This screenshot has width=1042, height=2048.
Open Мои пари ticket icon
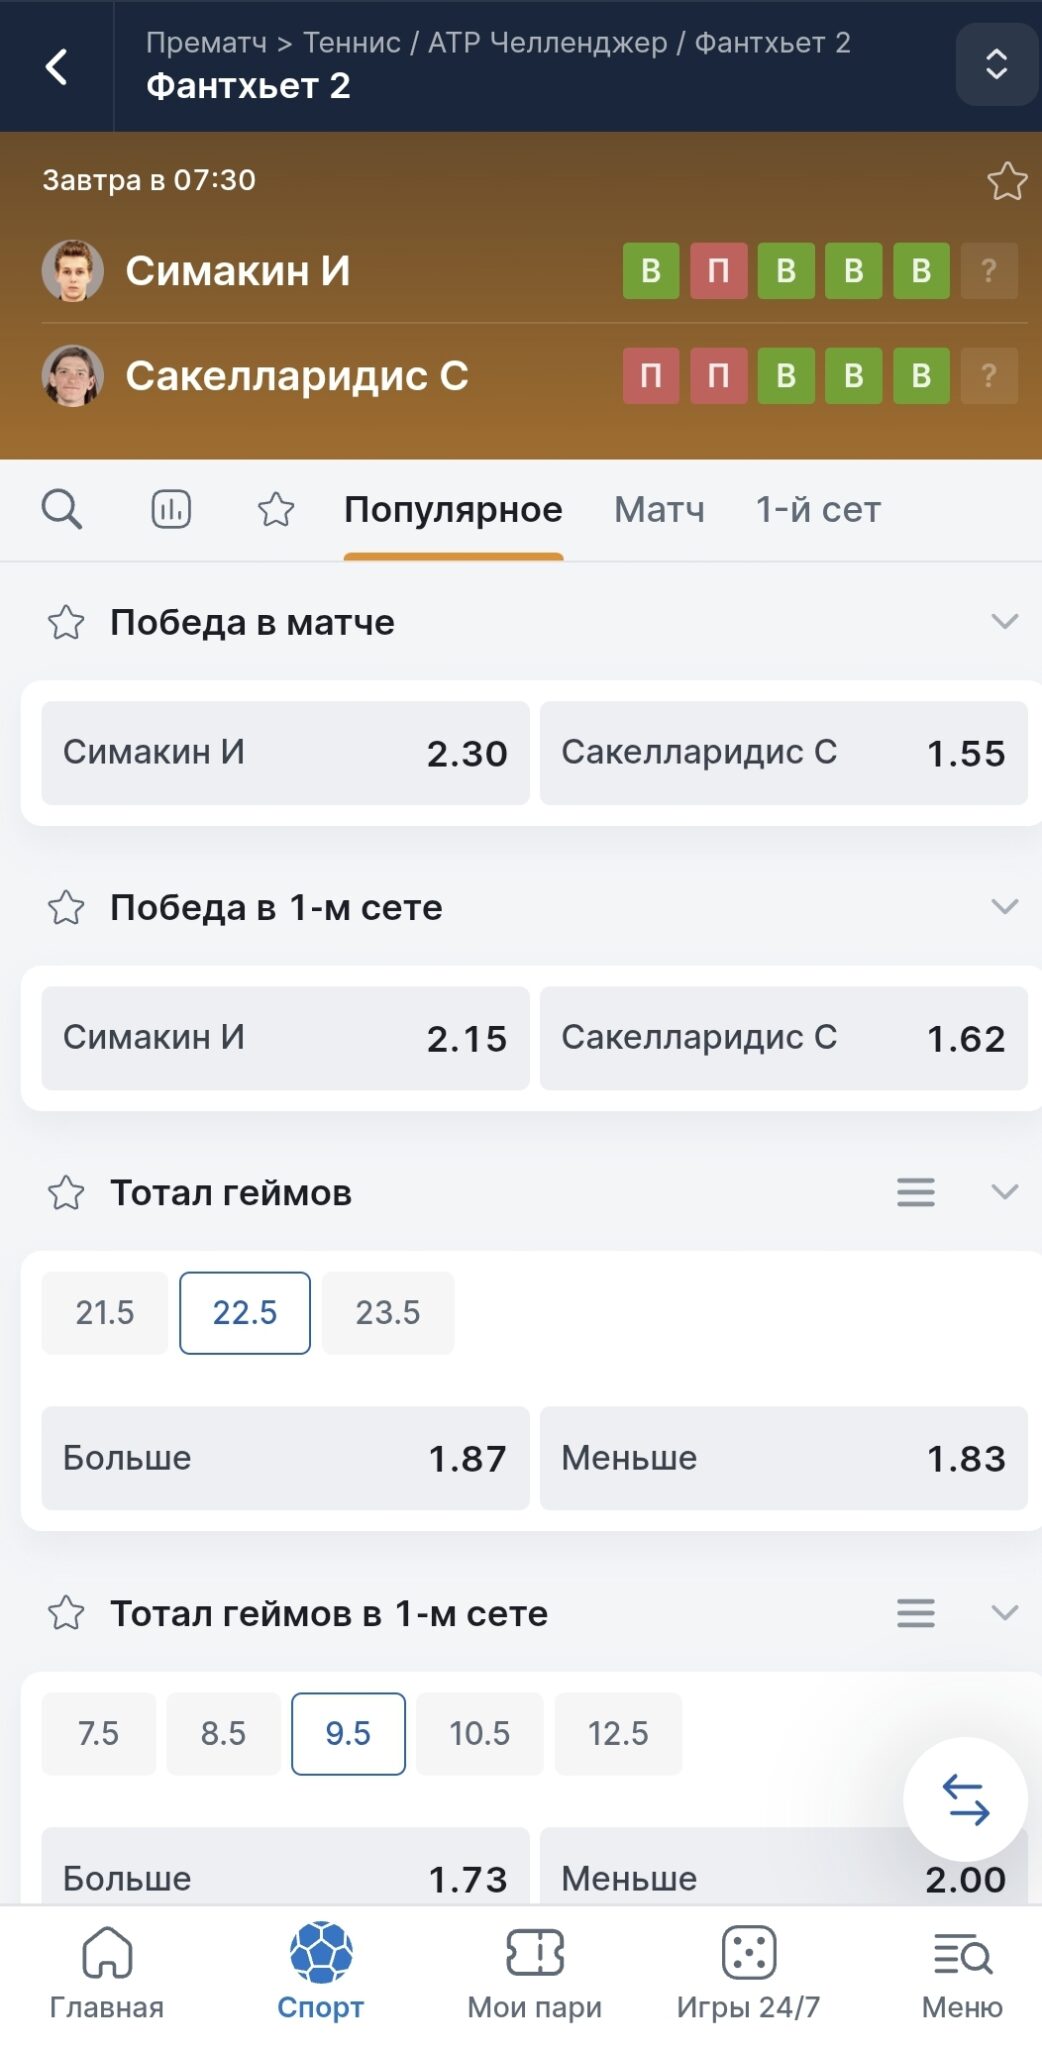pyautogui.click(x=535, y=1953)
